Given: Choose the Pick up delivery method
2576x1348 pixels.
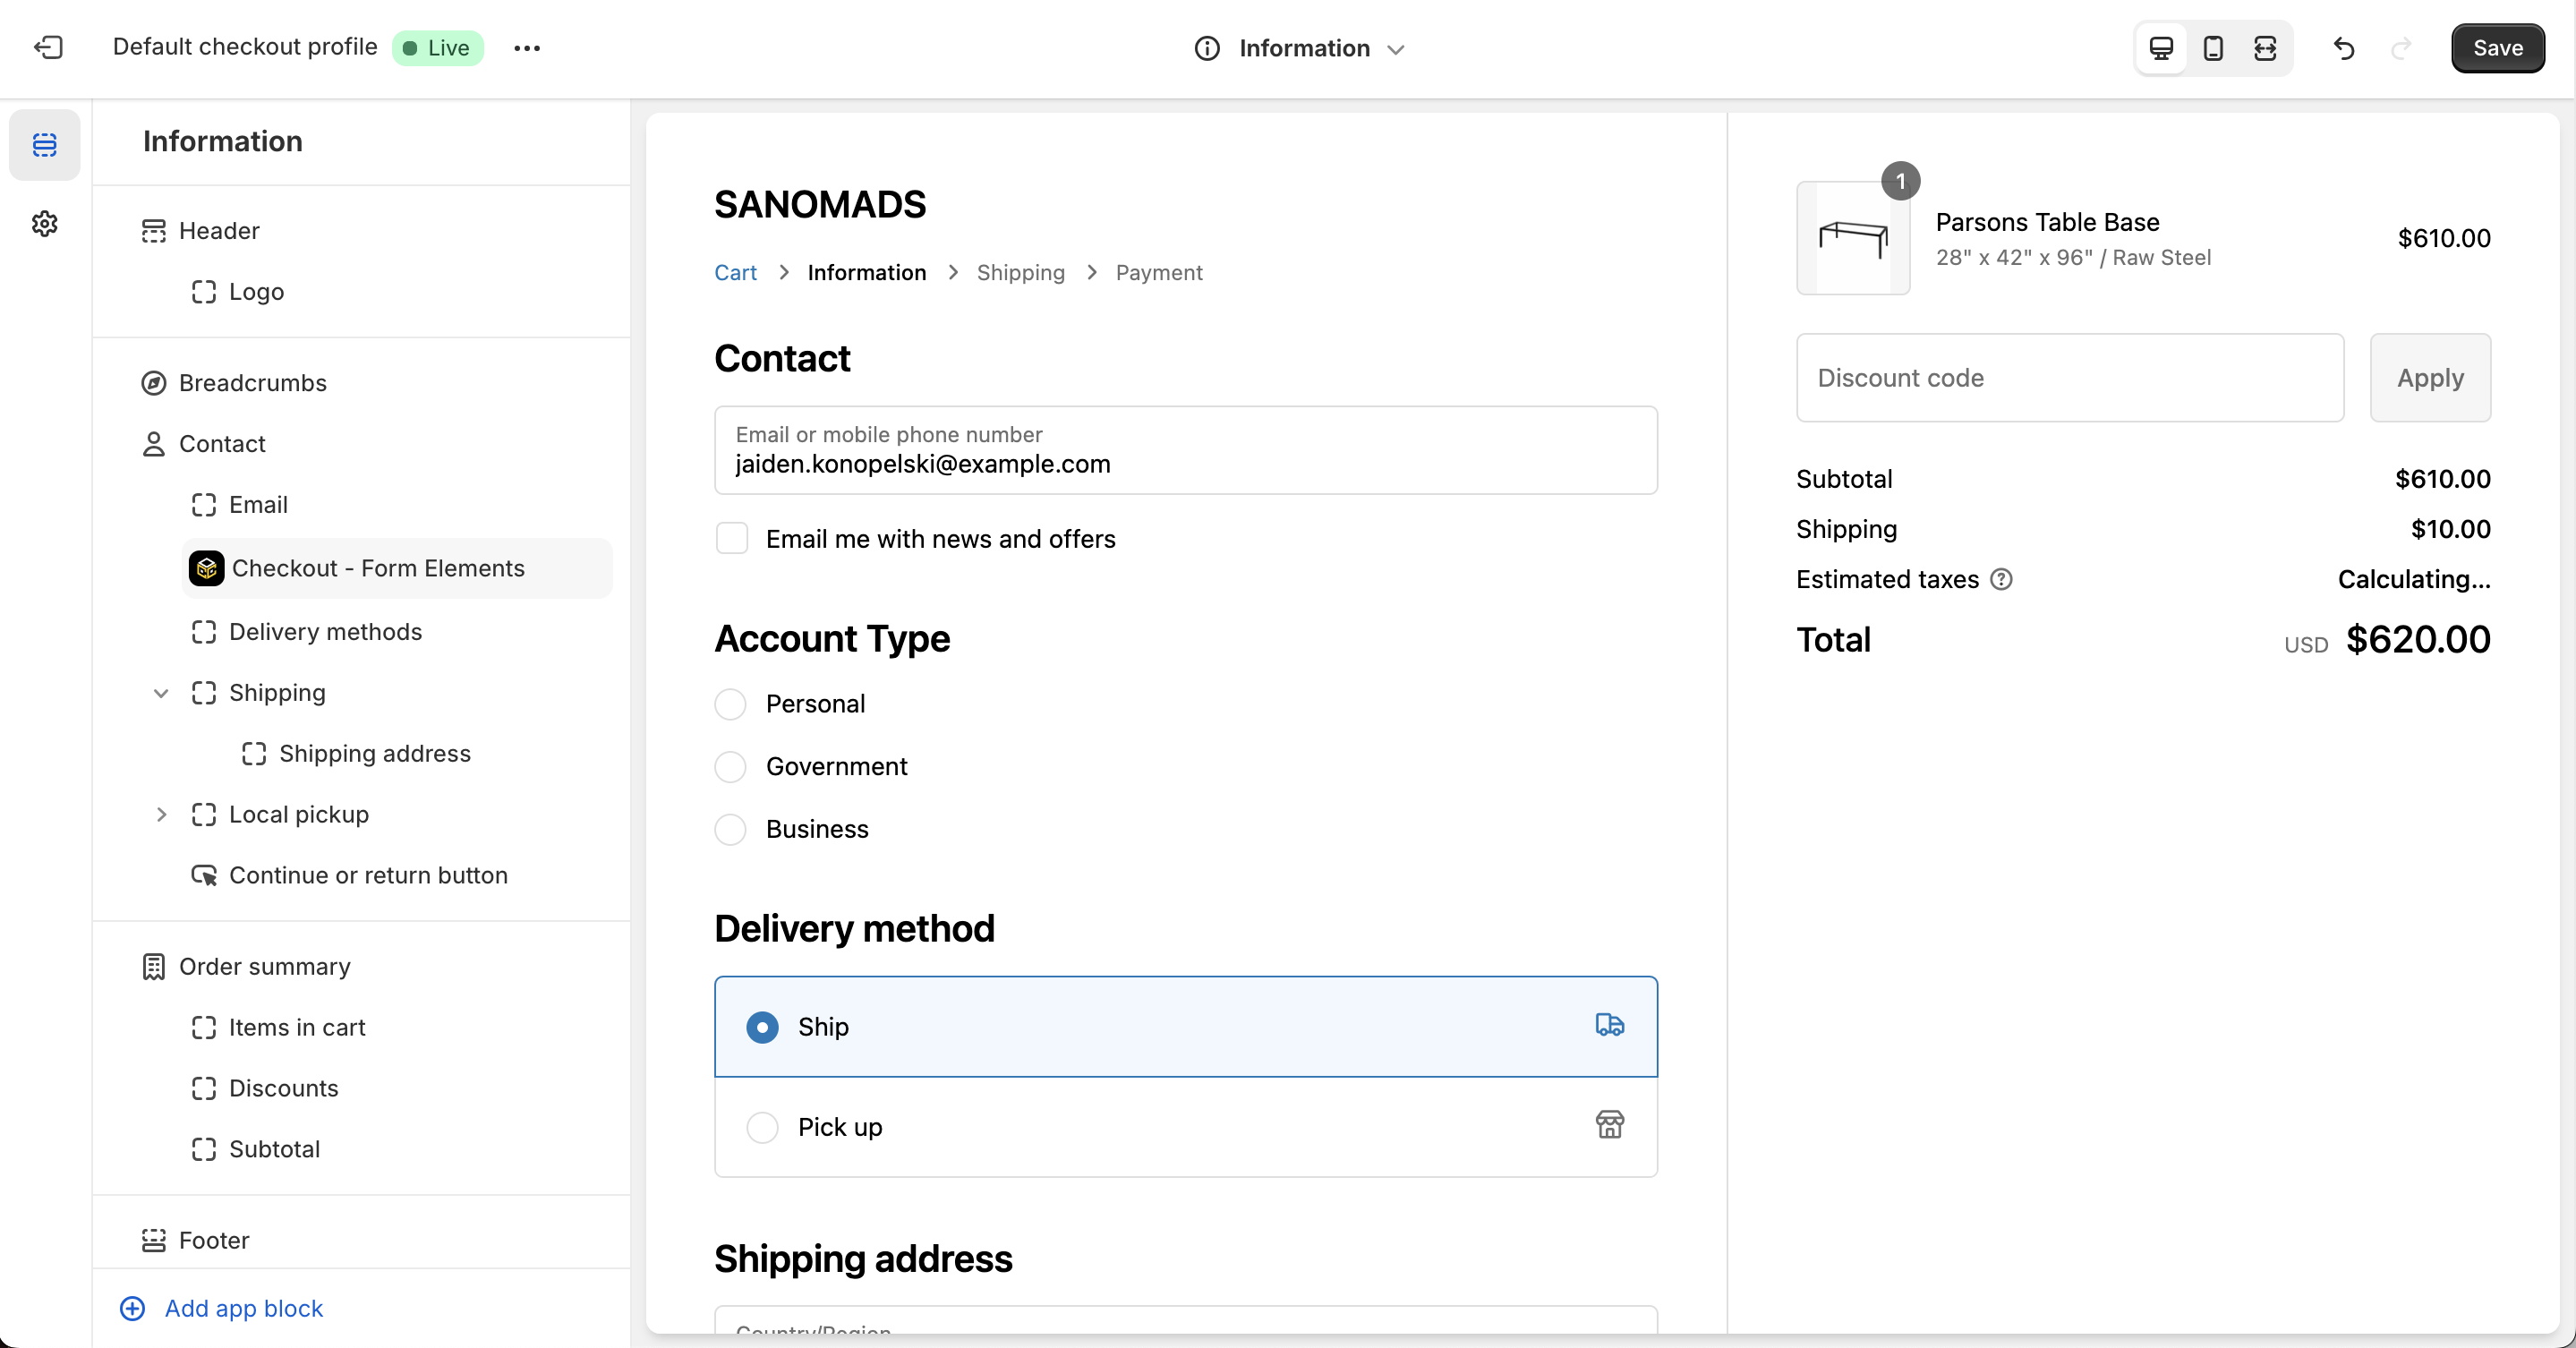Looking at the screenshot, I should pyautogui.click(x=763, y=1127).
